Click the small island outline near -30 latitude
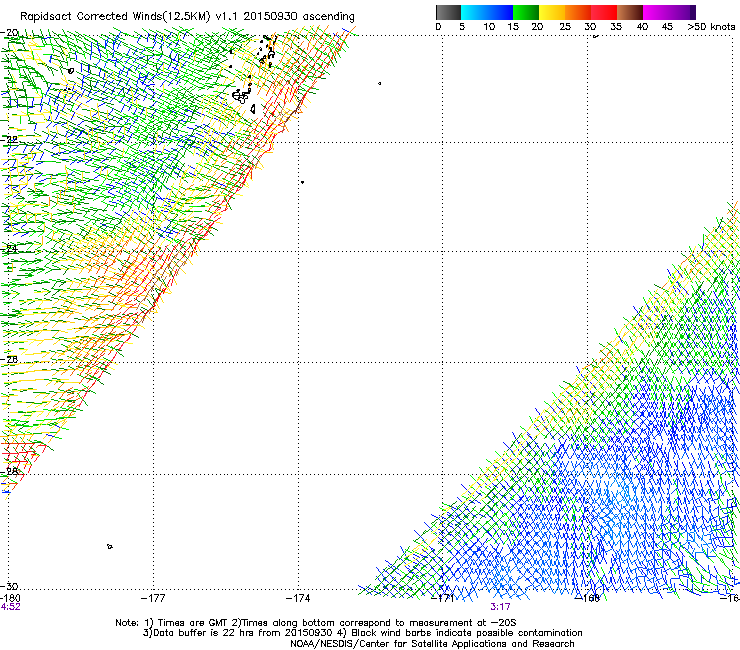 tap(109, 547)
